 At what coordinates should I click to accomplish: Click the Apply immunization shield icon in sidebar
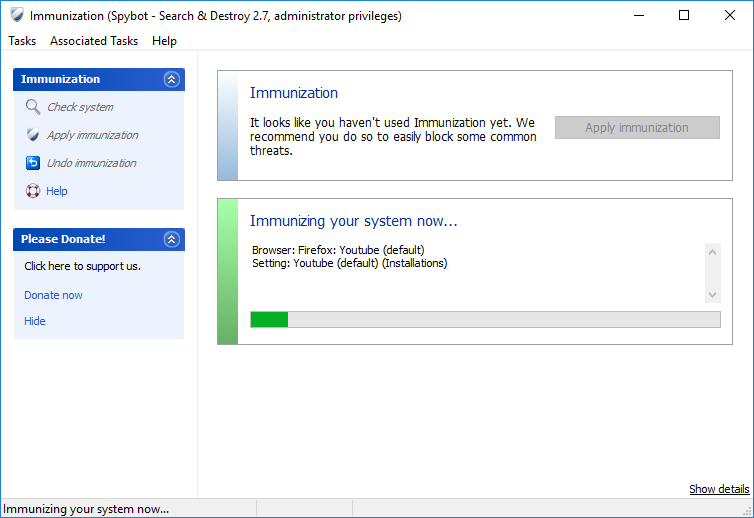(x=33, y=135)
